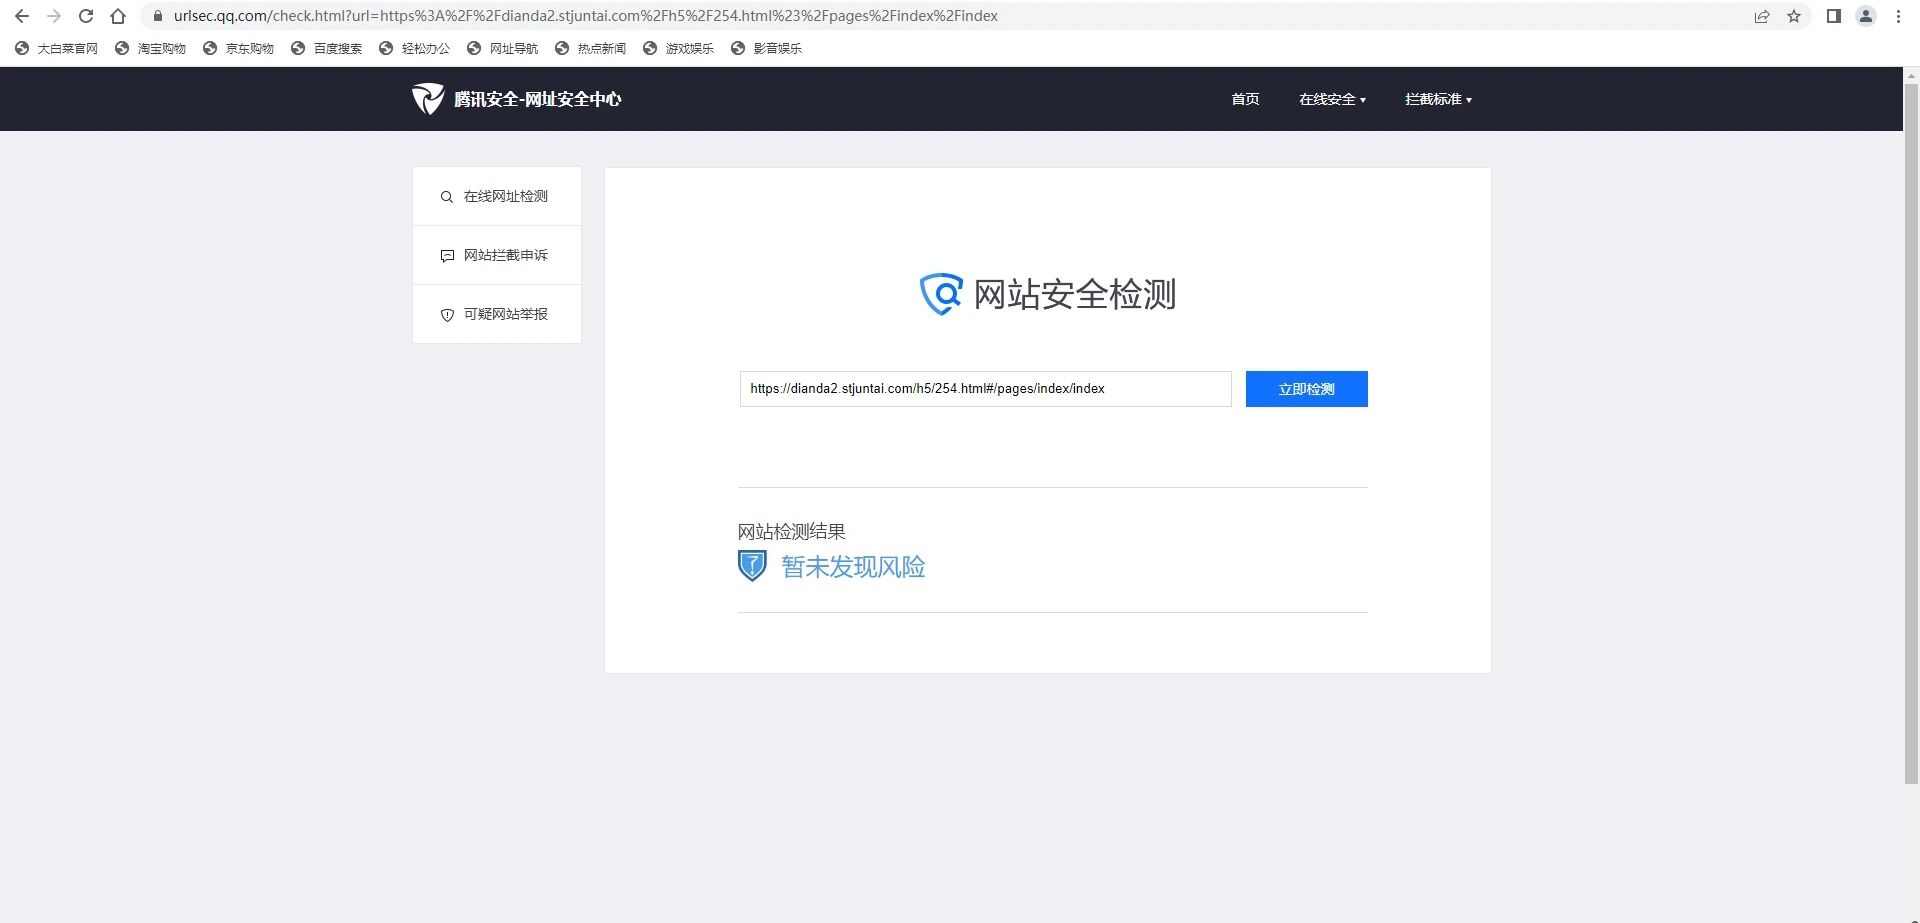The height and width of the screenshot is (923, 1920).
Task: Open the 百度搜索 bookmark
Action: [326, 48]
